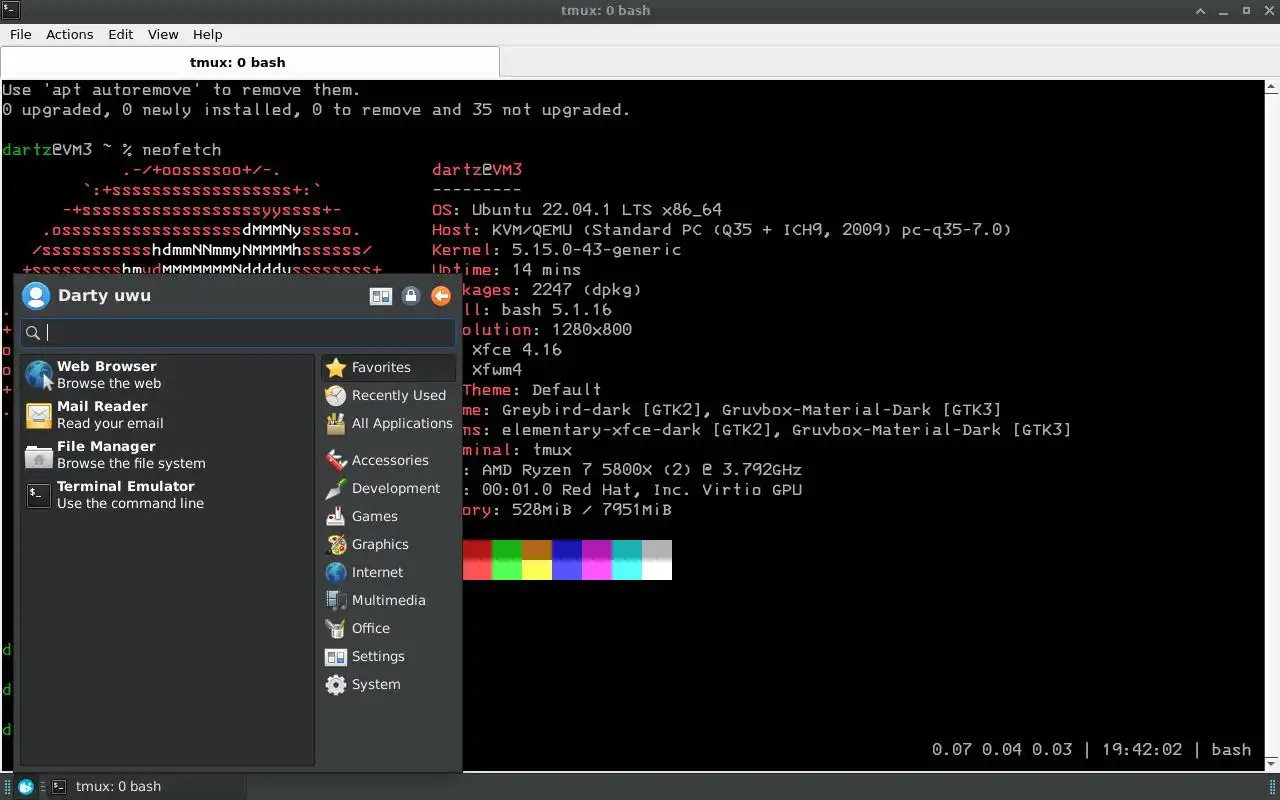Open the Games joystick icon
This screenshot has height=800, width=1280.
click(x=336, y=516)
